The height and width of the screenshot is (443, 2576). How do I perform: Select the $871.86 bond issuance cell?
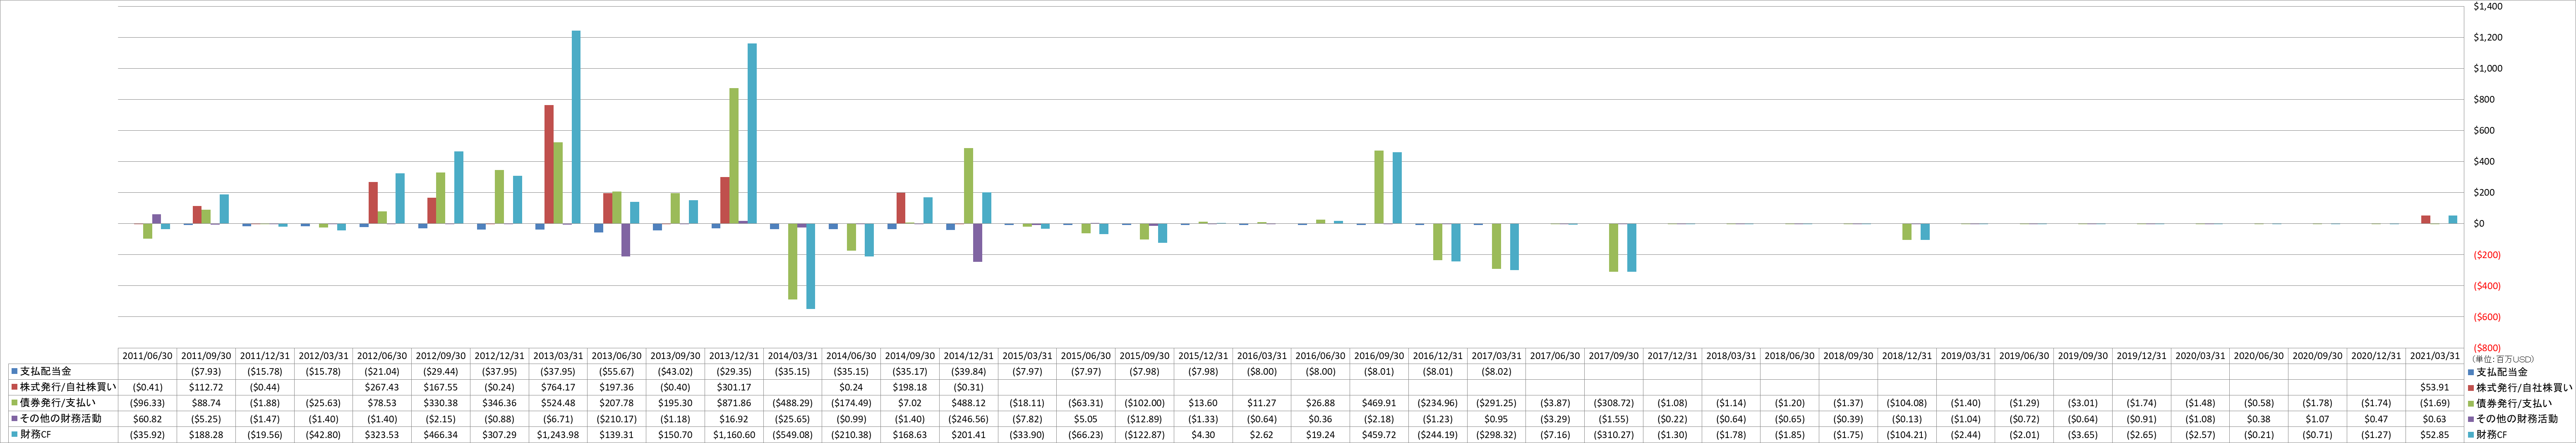point(734,403)
